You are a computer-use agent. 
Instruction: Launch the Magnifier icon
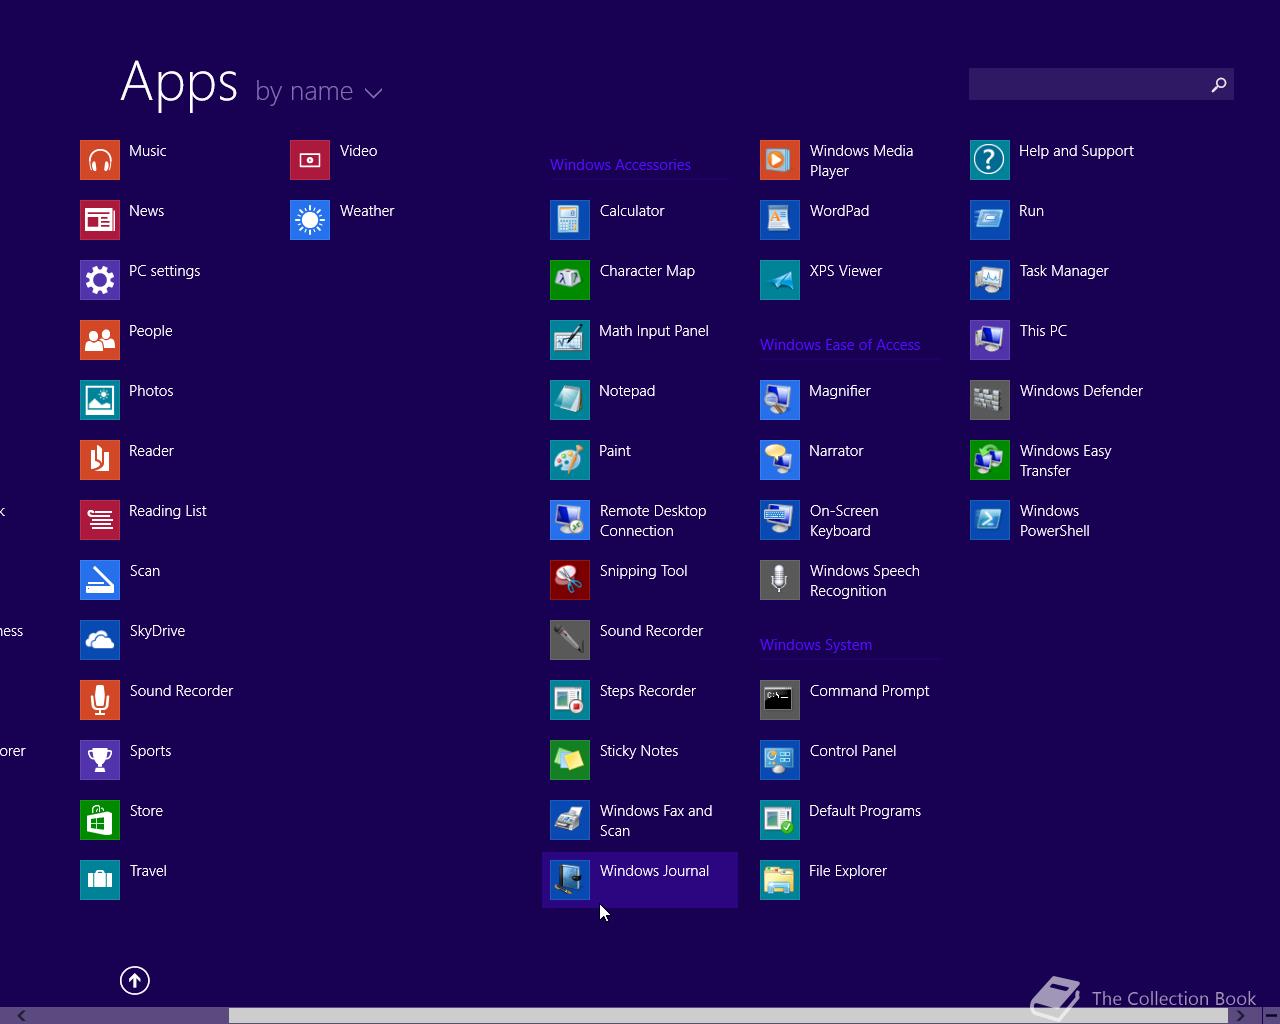click(x=780, y=400)
